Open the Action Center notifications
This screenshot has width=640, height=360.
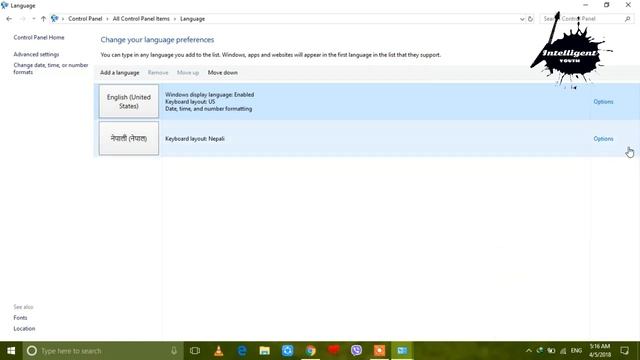point(624,351)
